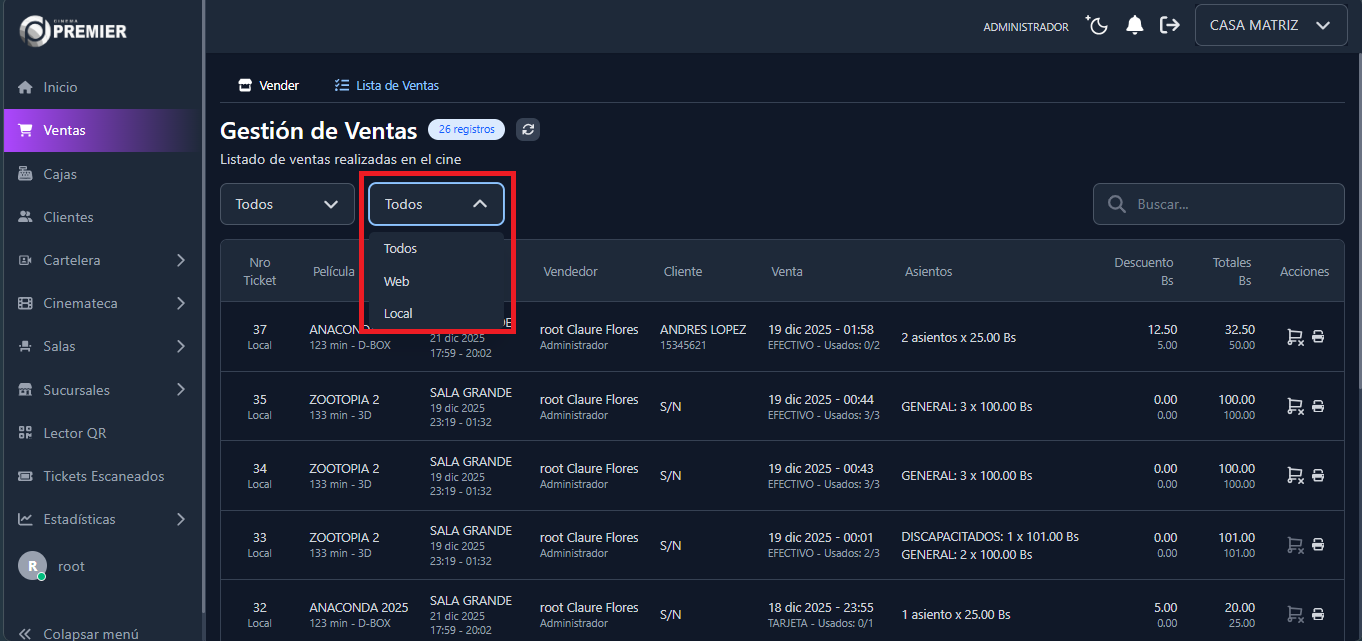Switch to Lista de Ventas tab
1362x641 pixels.
(x=387, y=86)
